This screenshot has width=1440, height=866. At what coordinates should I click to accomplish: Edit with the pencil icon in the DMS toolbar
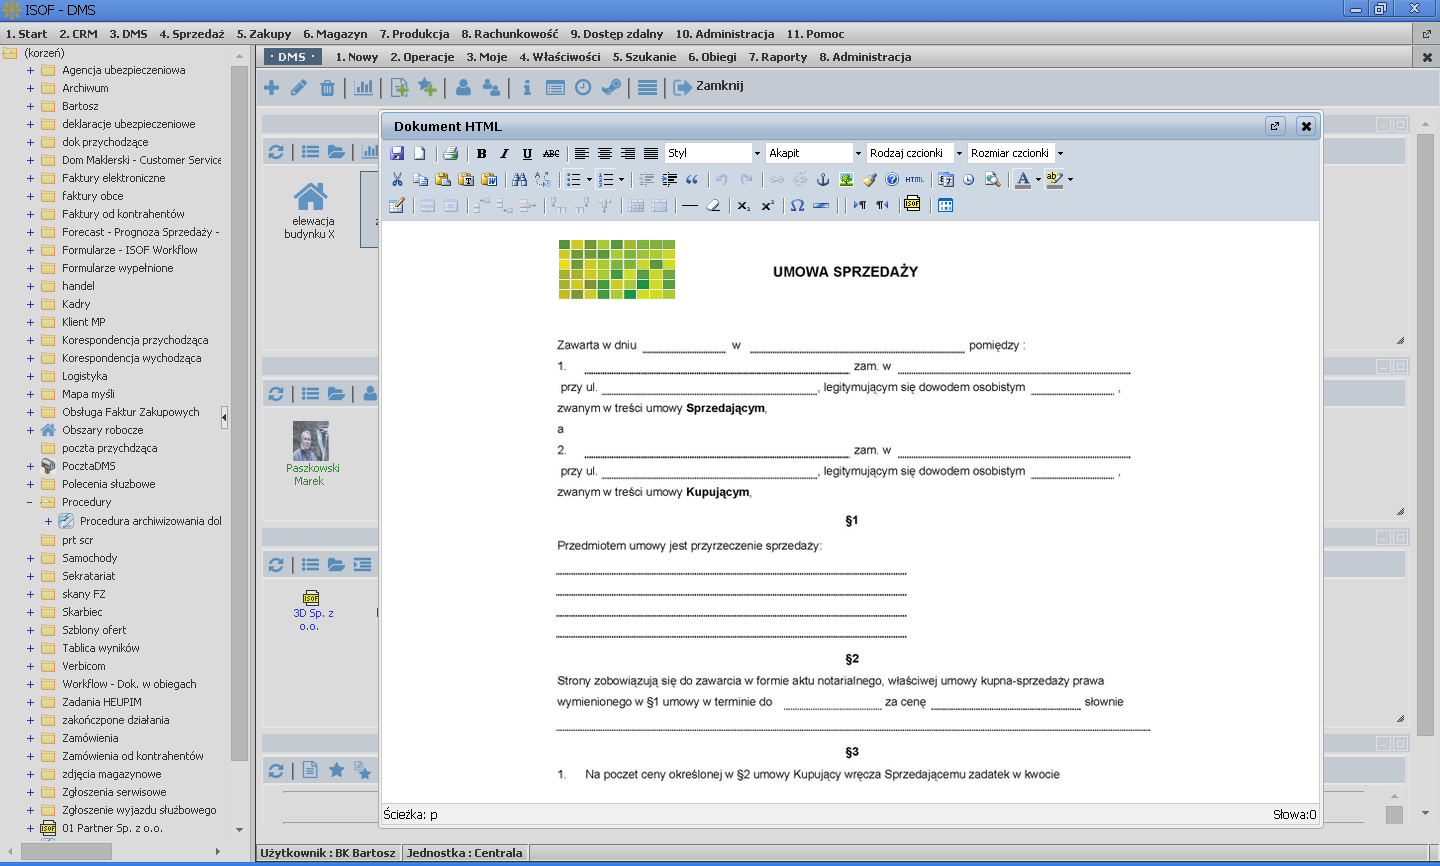tap(299, 88)
